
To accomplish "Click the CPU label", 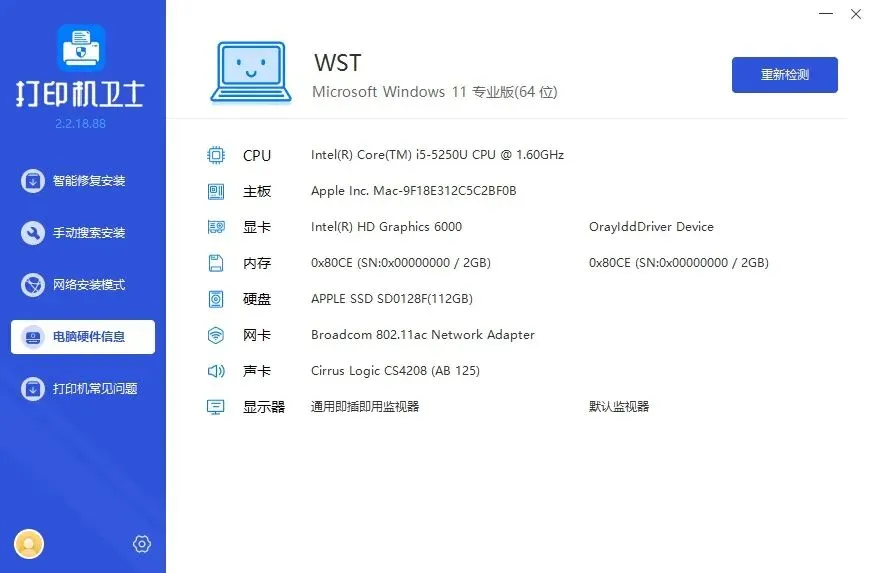I will 257,155.
